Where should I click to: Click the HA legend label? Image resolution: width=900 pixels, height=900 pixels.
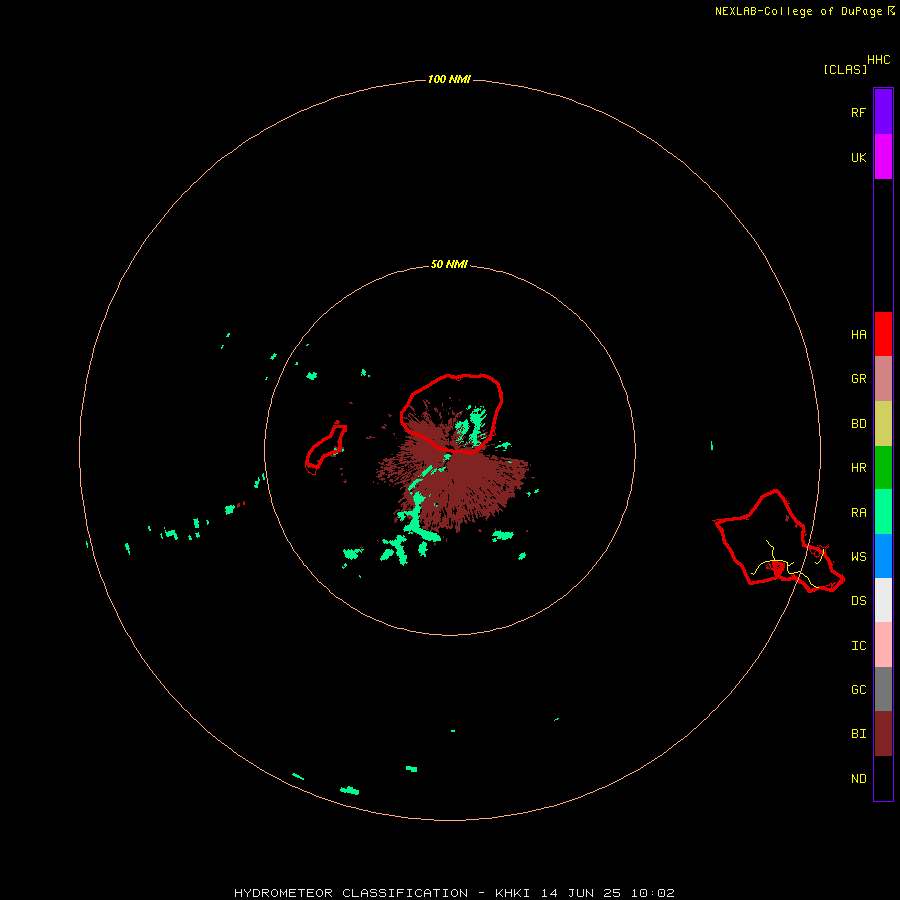coord(858,334)
